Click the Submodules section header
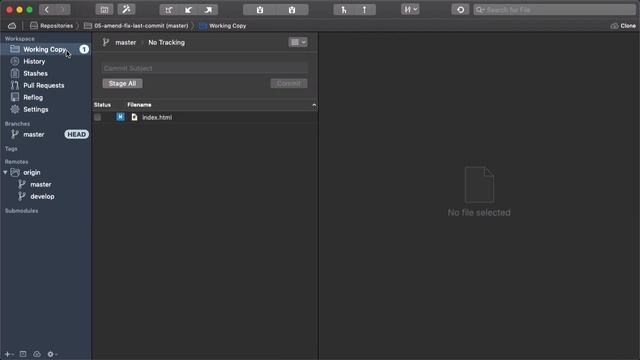 pos(22,211)
